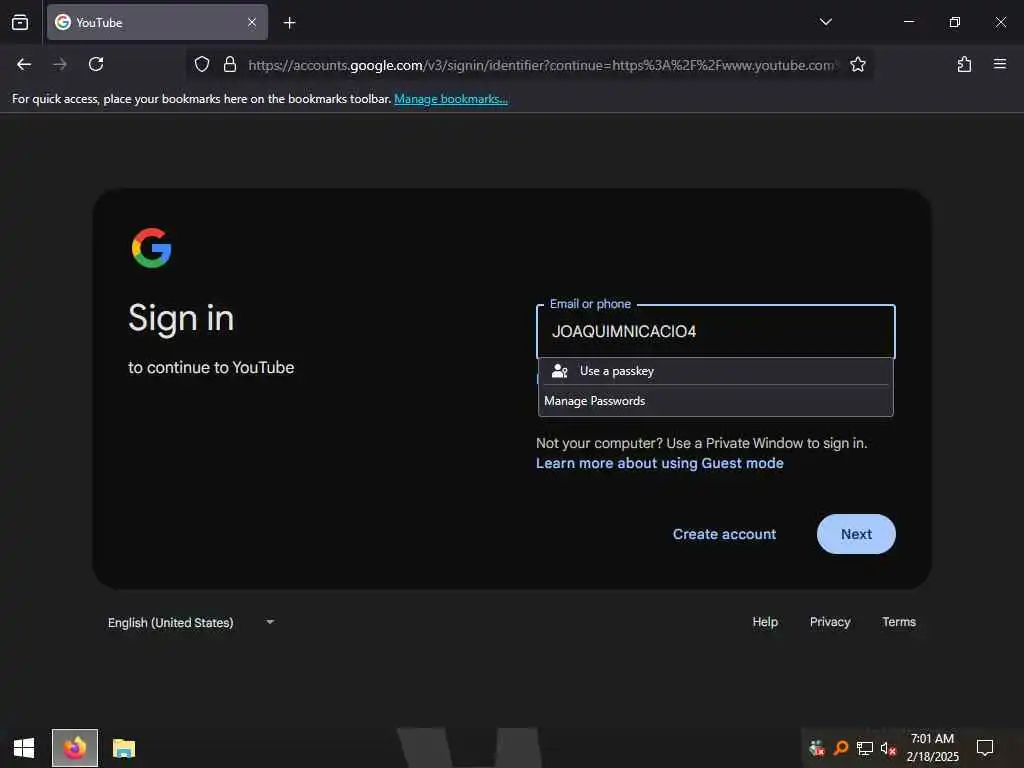This screenshot has height=768, width=1024.
Task: Restore down the Firefox window
Action: click(x=954, y=22)
